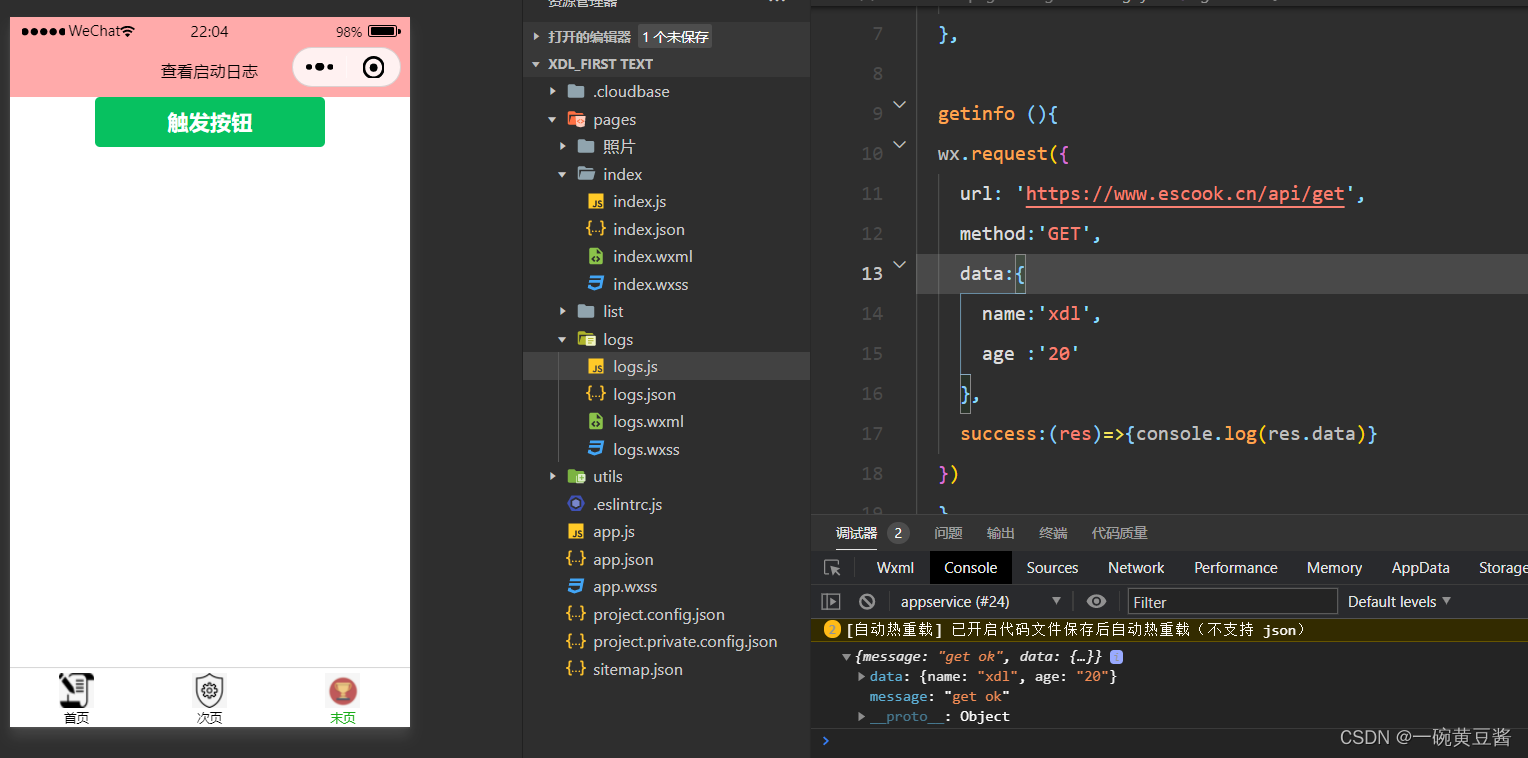
Task: Open the appservice (#24) context dropdown
Action: pos(980,601)
